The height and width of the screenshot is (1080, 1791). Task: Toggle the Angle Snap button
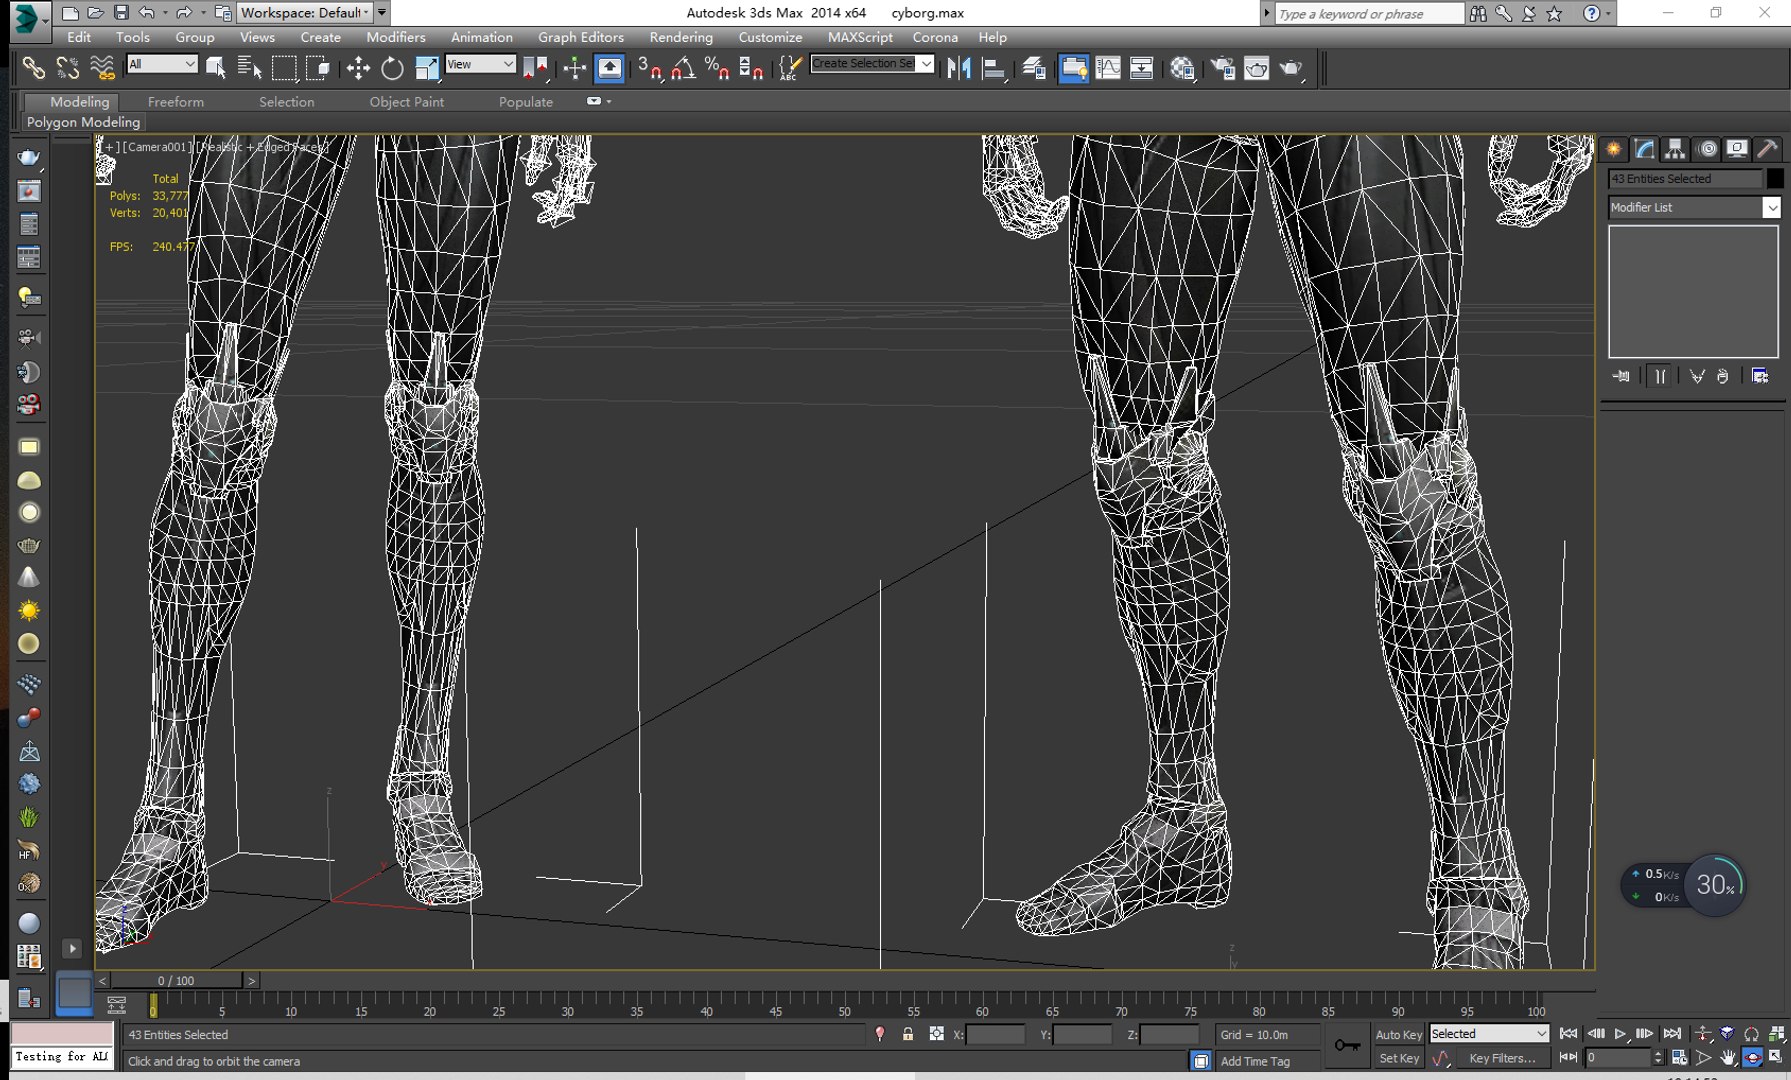[x=684, y=68]
